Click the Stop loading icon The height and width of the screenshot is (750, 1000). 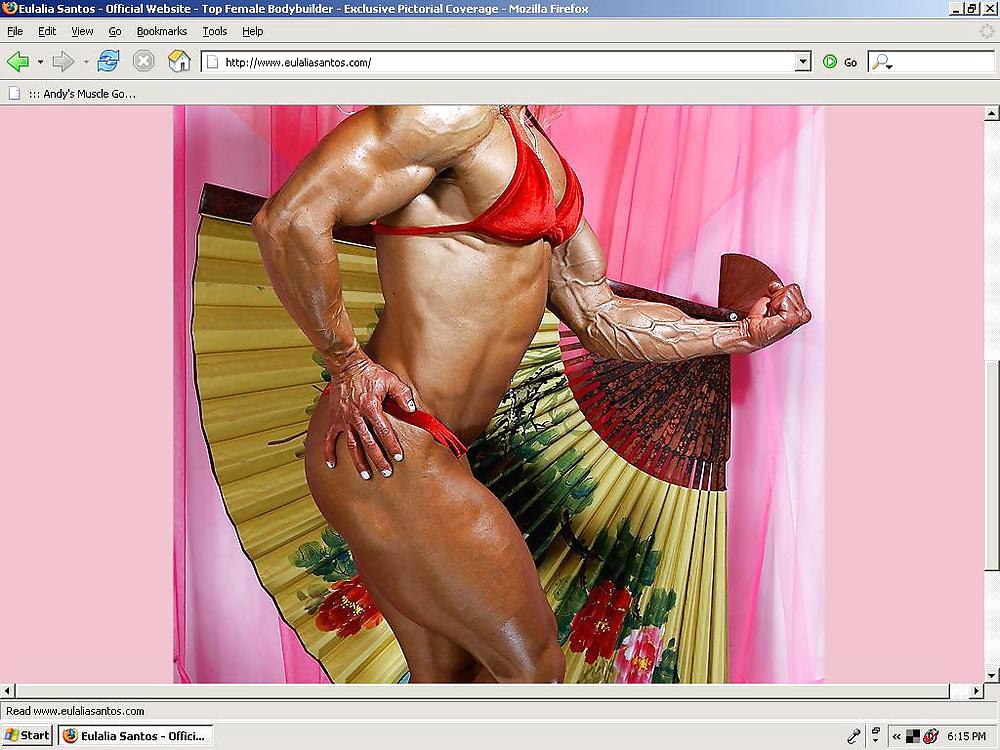pos(143,61)
